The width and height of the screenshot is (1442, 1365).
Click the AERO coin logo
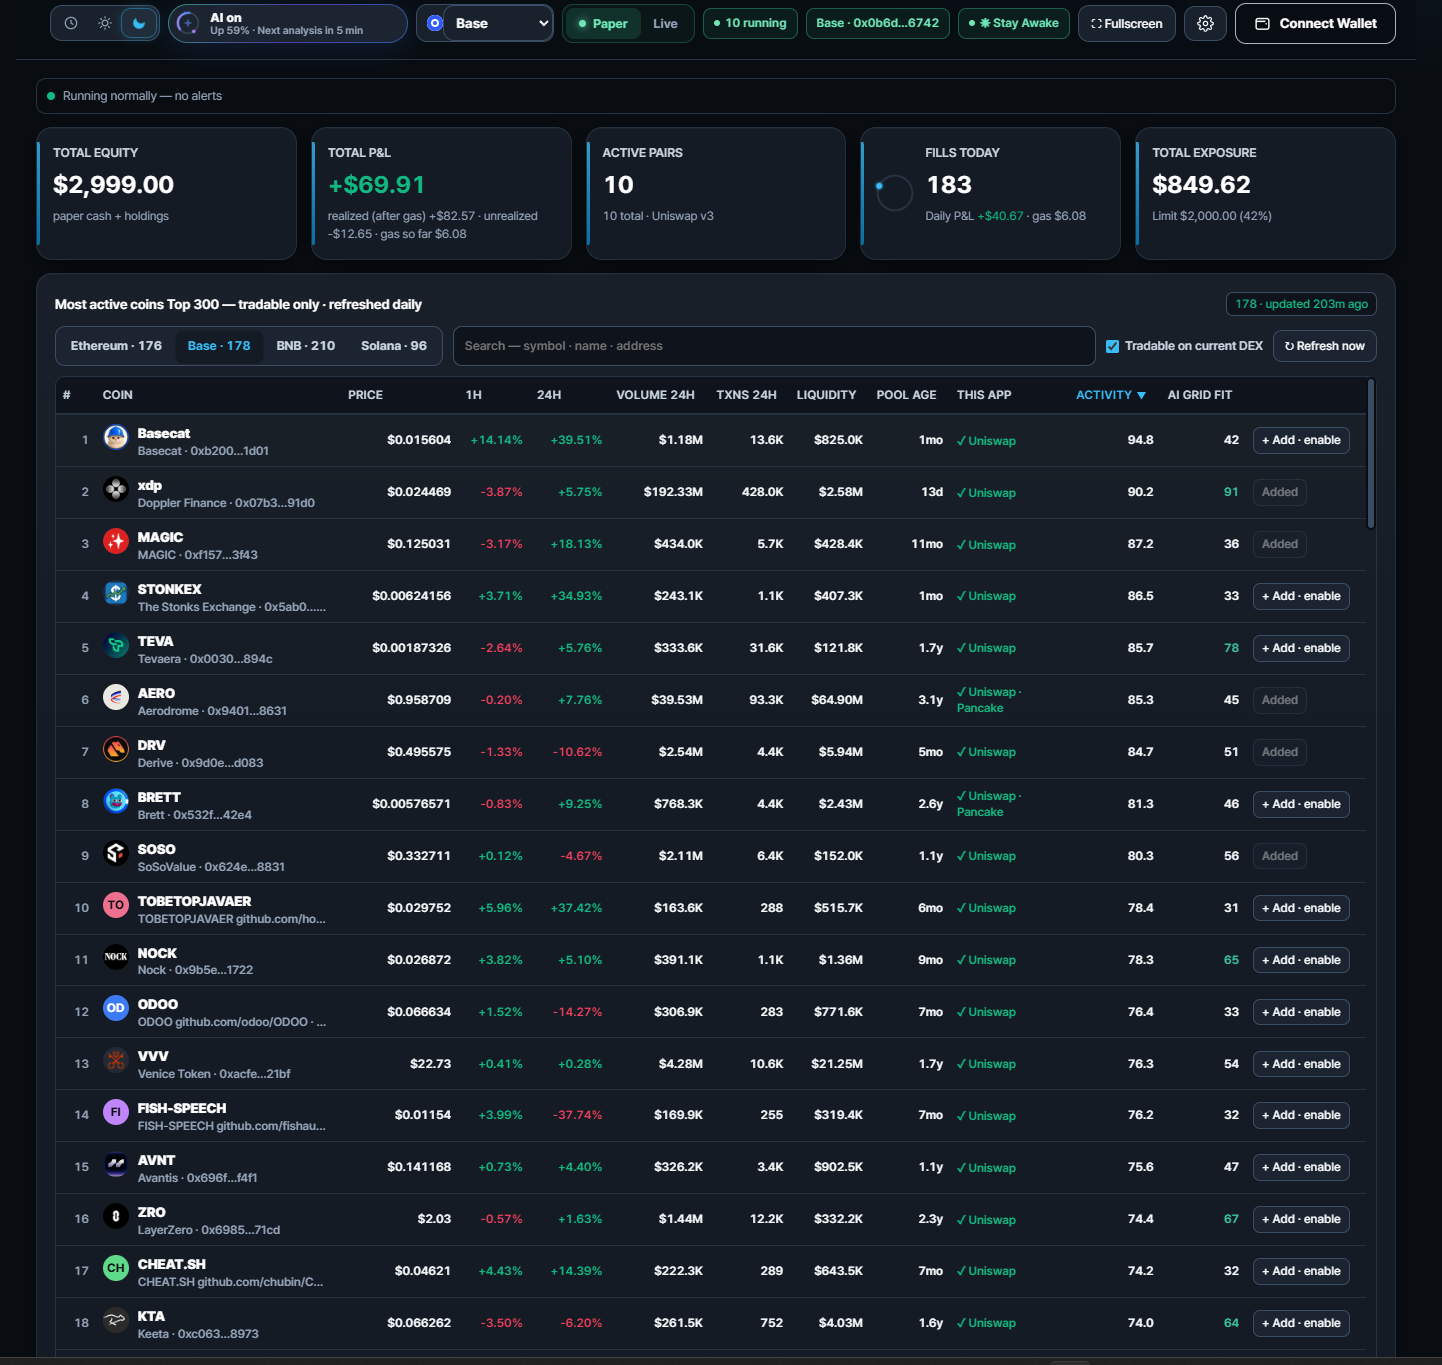(116, 697)
